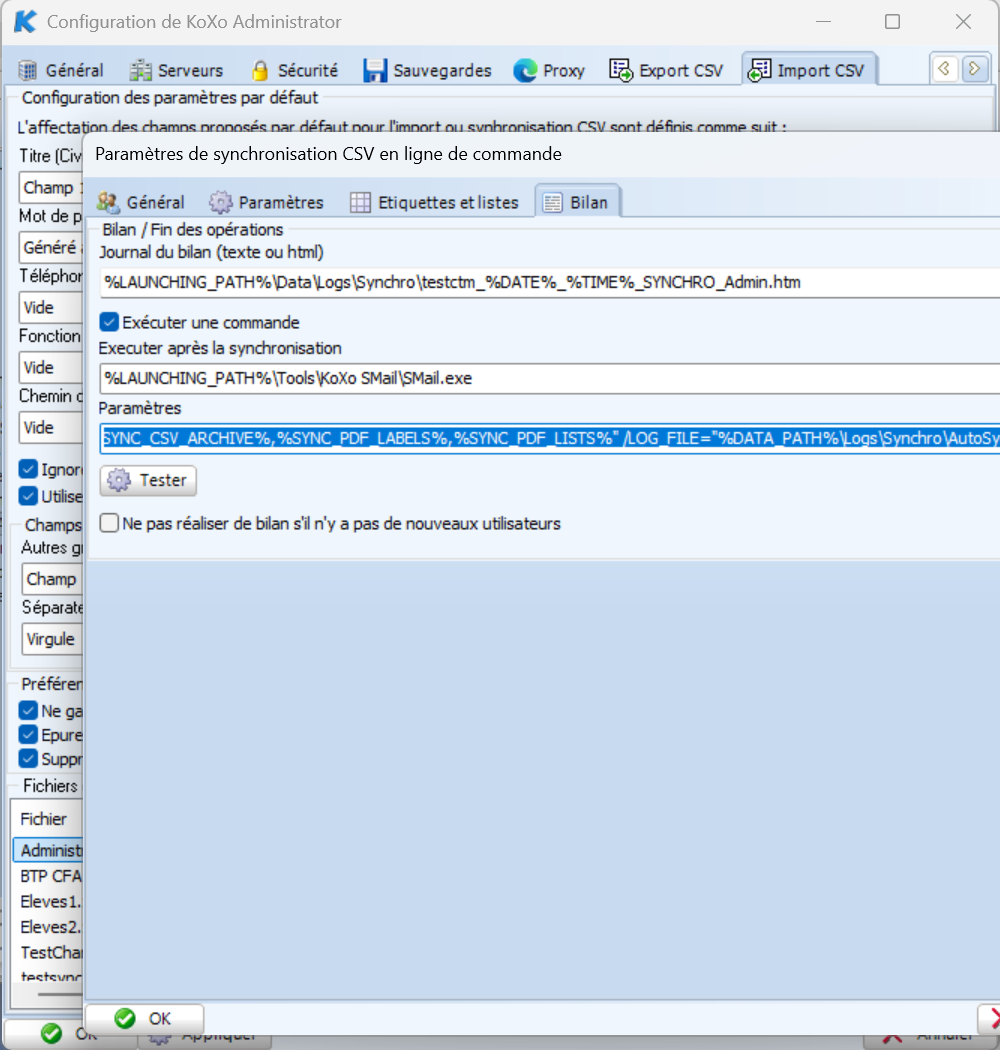Screen dimensions: 1000x1050
Task: Click the Serveurs icon
Action: [x=141, y=70]
